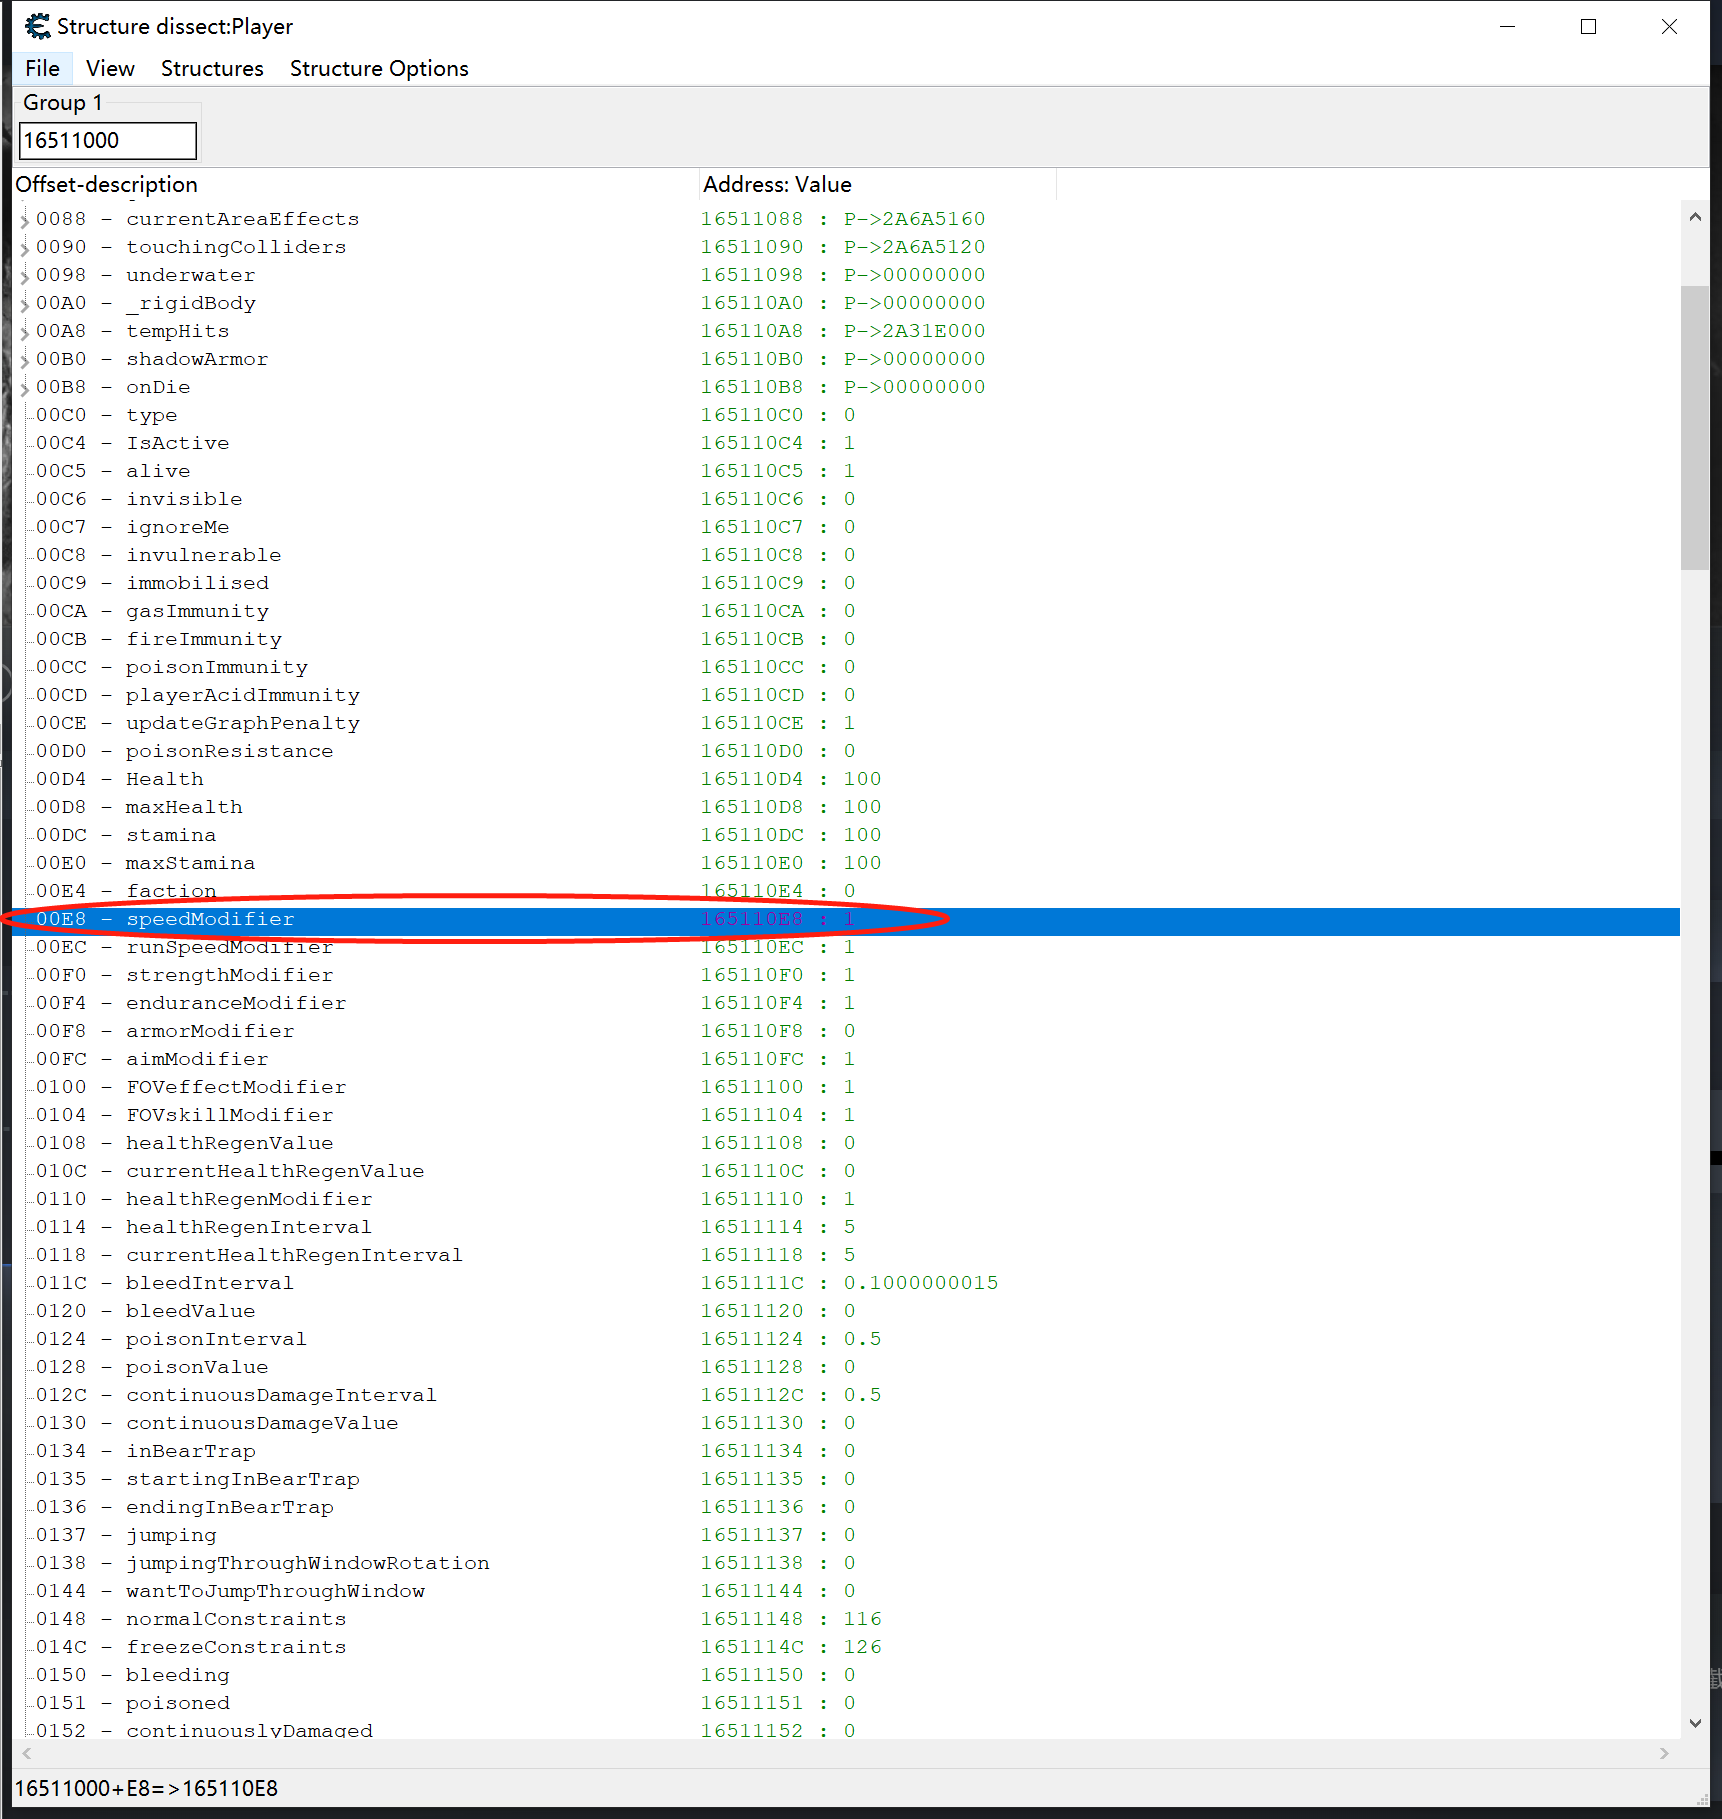
Task: Expand the _rigidBody pointer node
Action: (25, 304)
